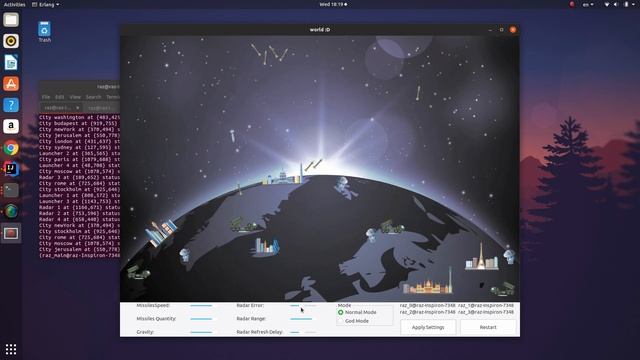Click the radar dish right of the Eiffel Tower city
The height and width of the screenshot is (360, 640).
pos(509,255)
